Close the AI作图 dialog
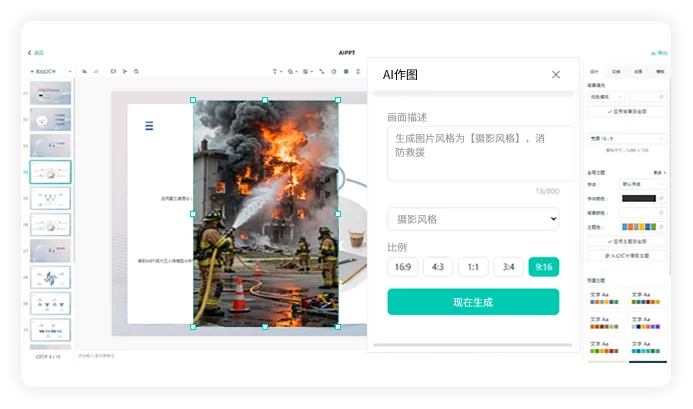 [556, 75]
